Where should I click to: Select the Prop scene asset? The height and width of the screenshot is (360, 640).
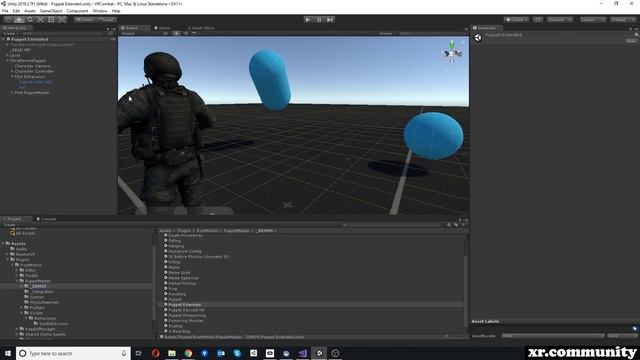pyautogui.click(x=173, y=289)
